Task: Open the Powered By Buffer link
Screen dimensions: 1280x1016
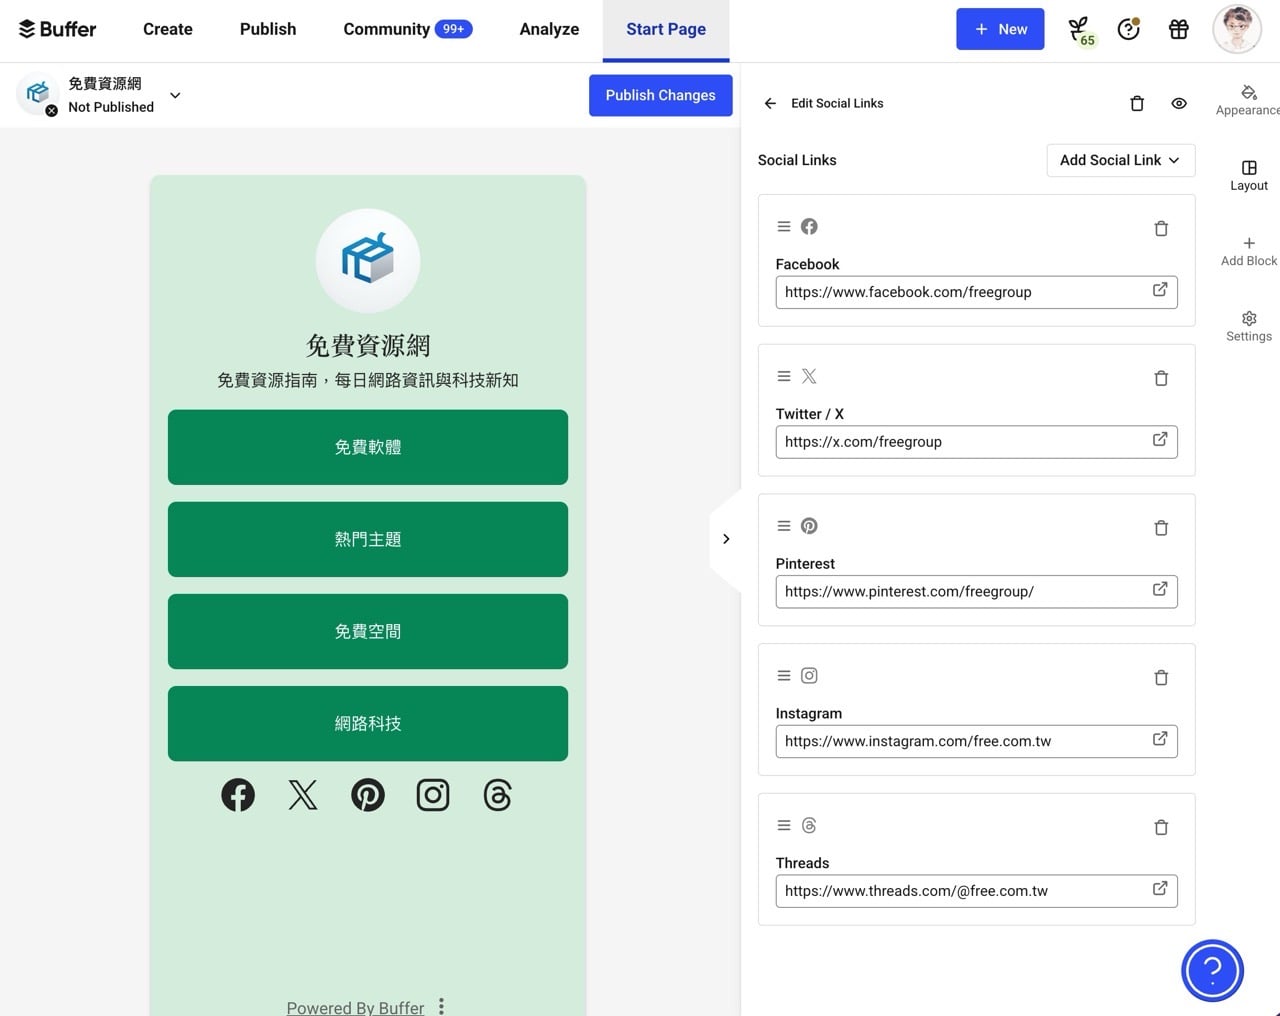Action: 355,1007
